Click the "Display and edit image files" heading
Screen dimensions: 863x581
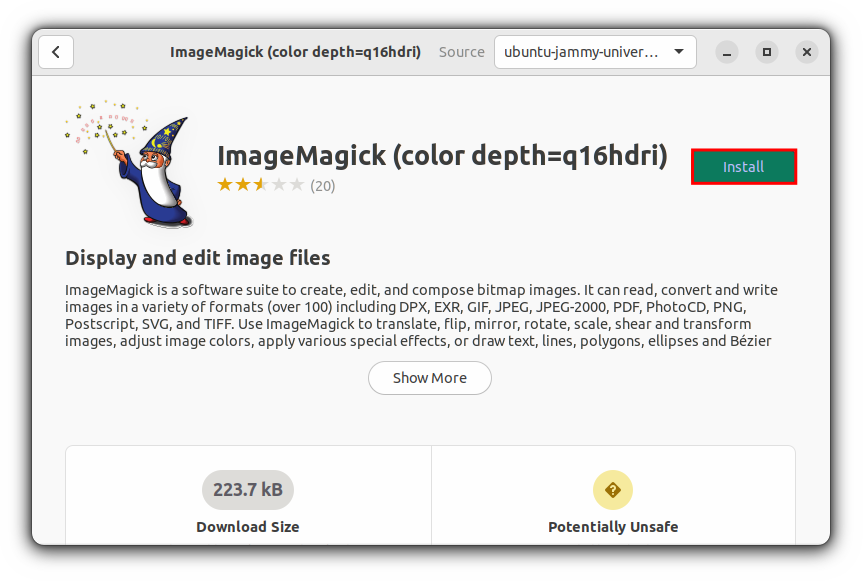pos(198,258)
